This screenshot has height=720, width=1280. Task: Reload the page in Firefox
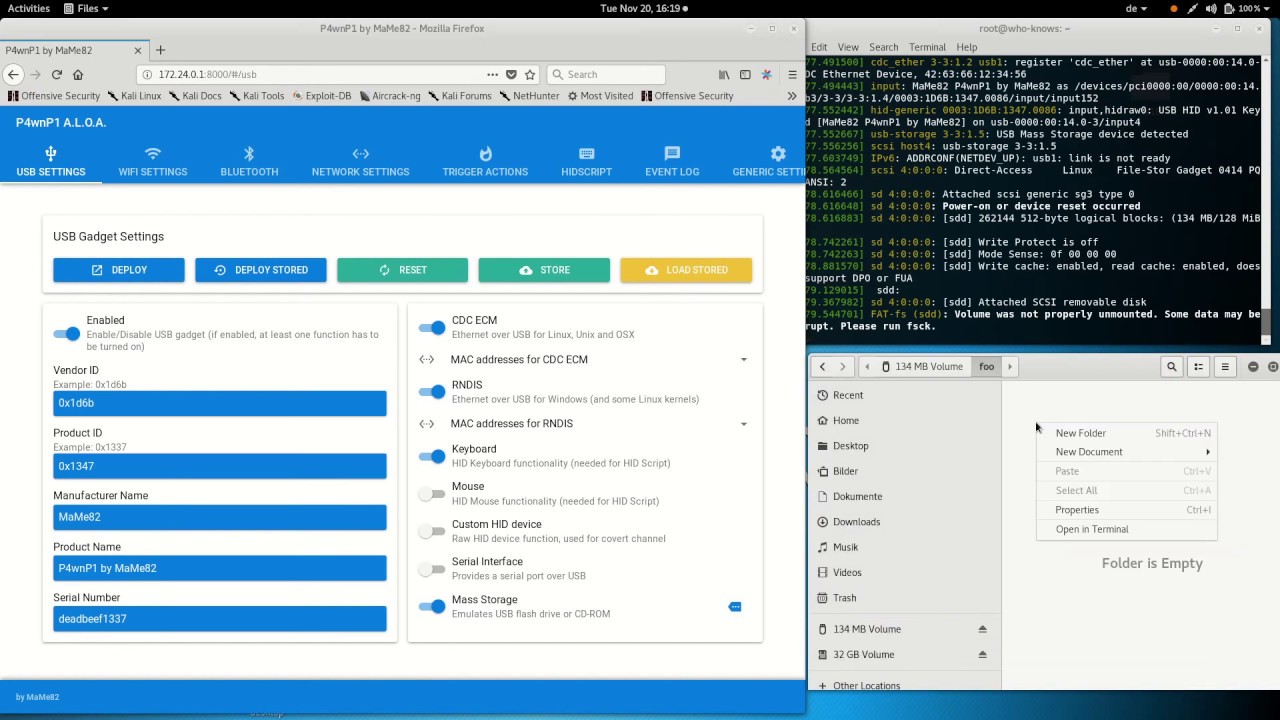(x=57, y=74)
